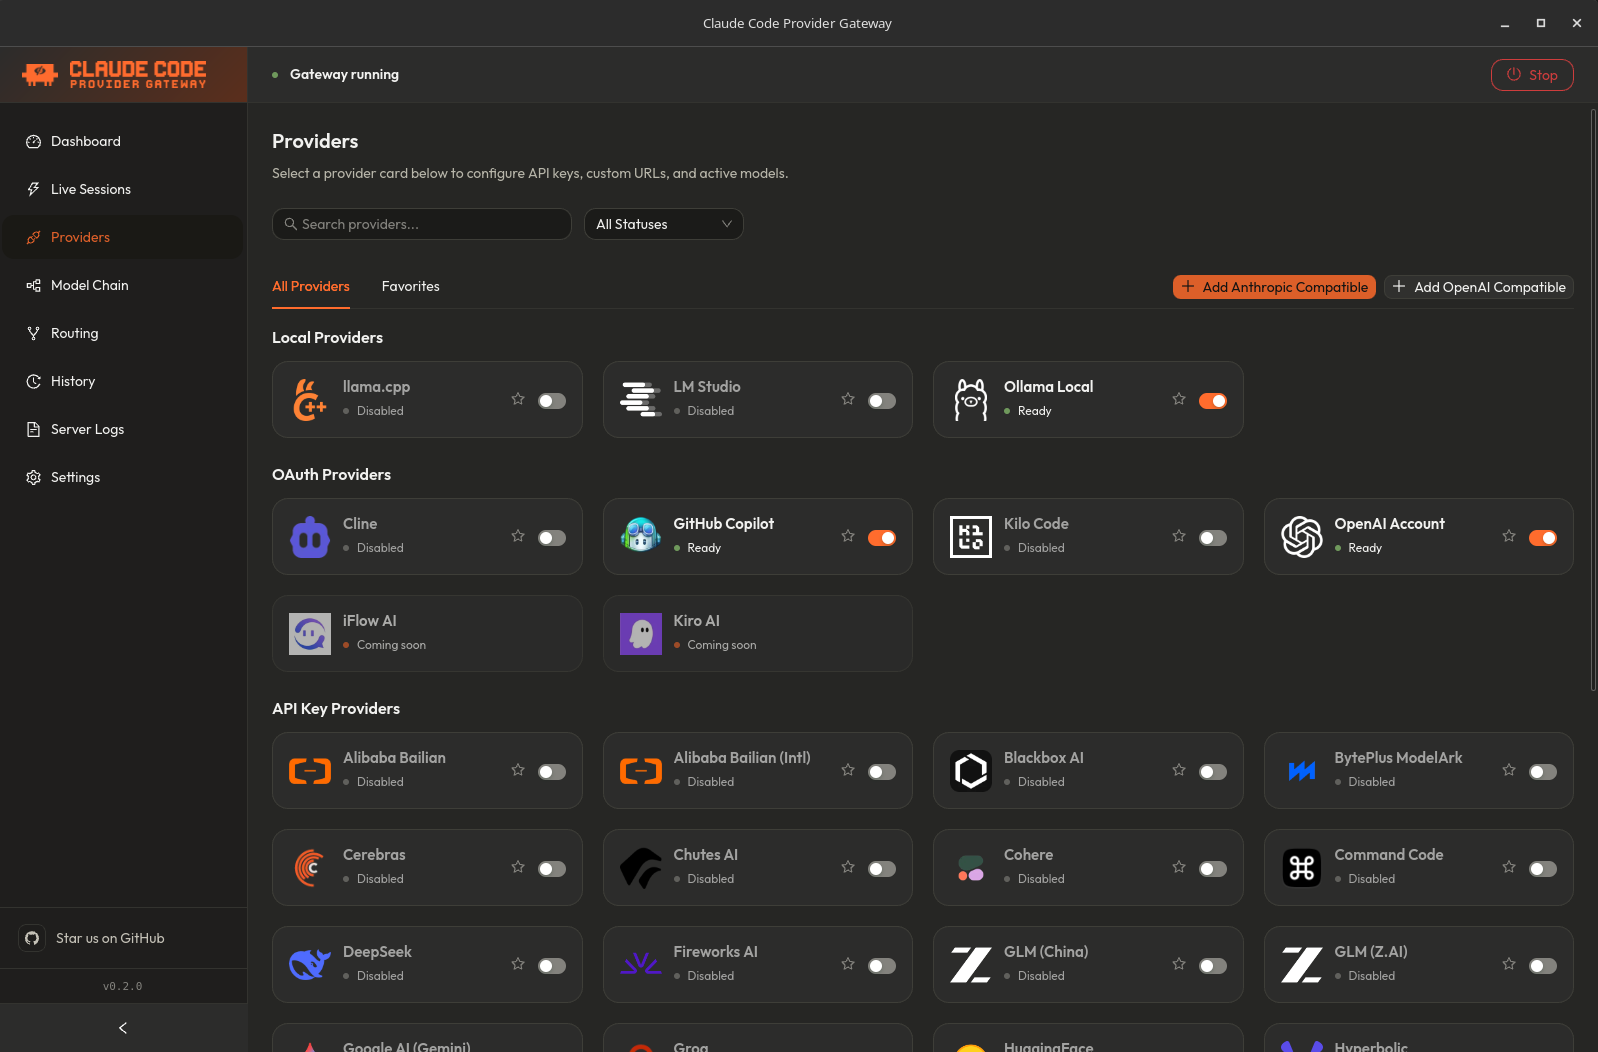1598x1052 pixels.
Task: Click the LM Studio logo icon
Action: 641,400
